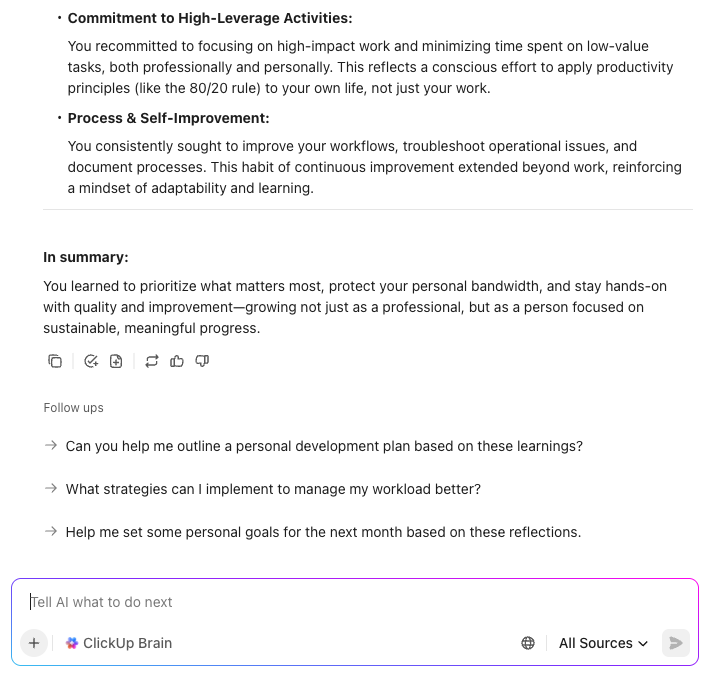
Task: Regenerate the AI response
Action: (152, 361)
